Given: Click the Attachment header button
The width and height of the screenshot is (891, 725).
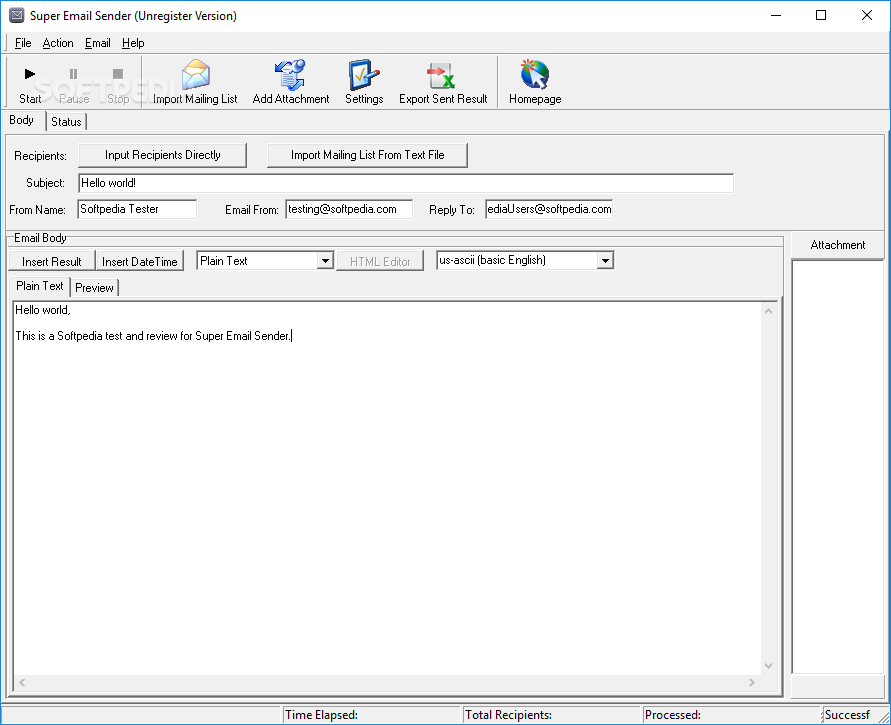Looking at the screenshot, I should coord(838,245).
